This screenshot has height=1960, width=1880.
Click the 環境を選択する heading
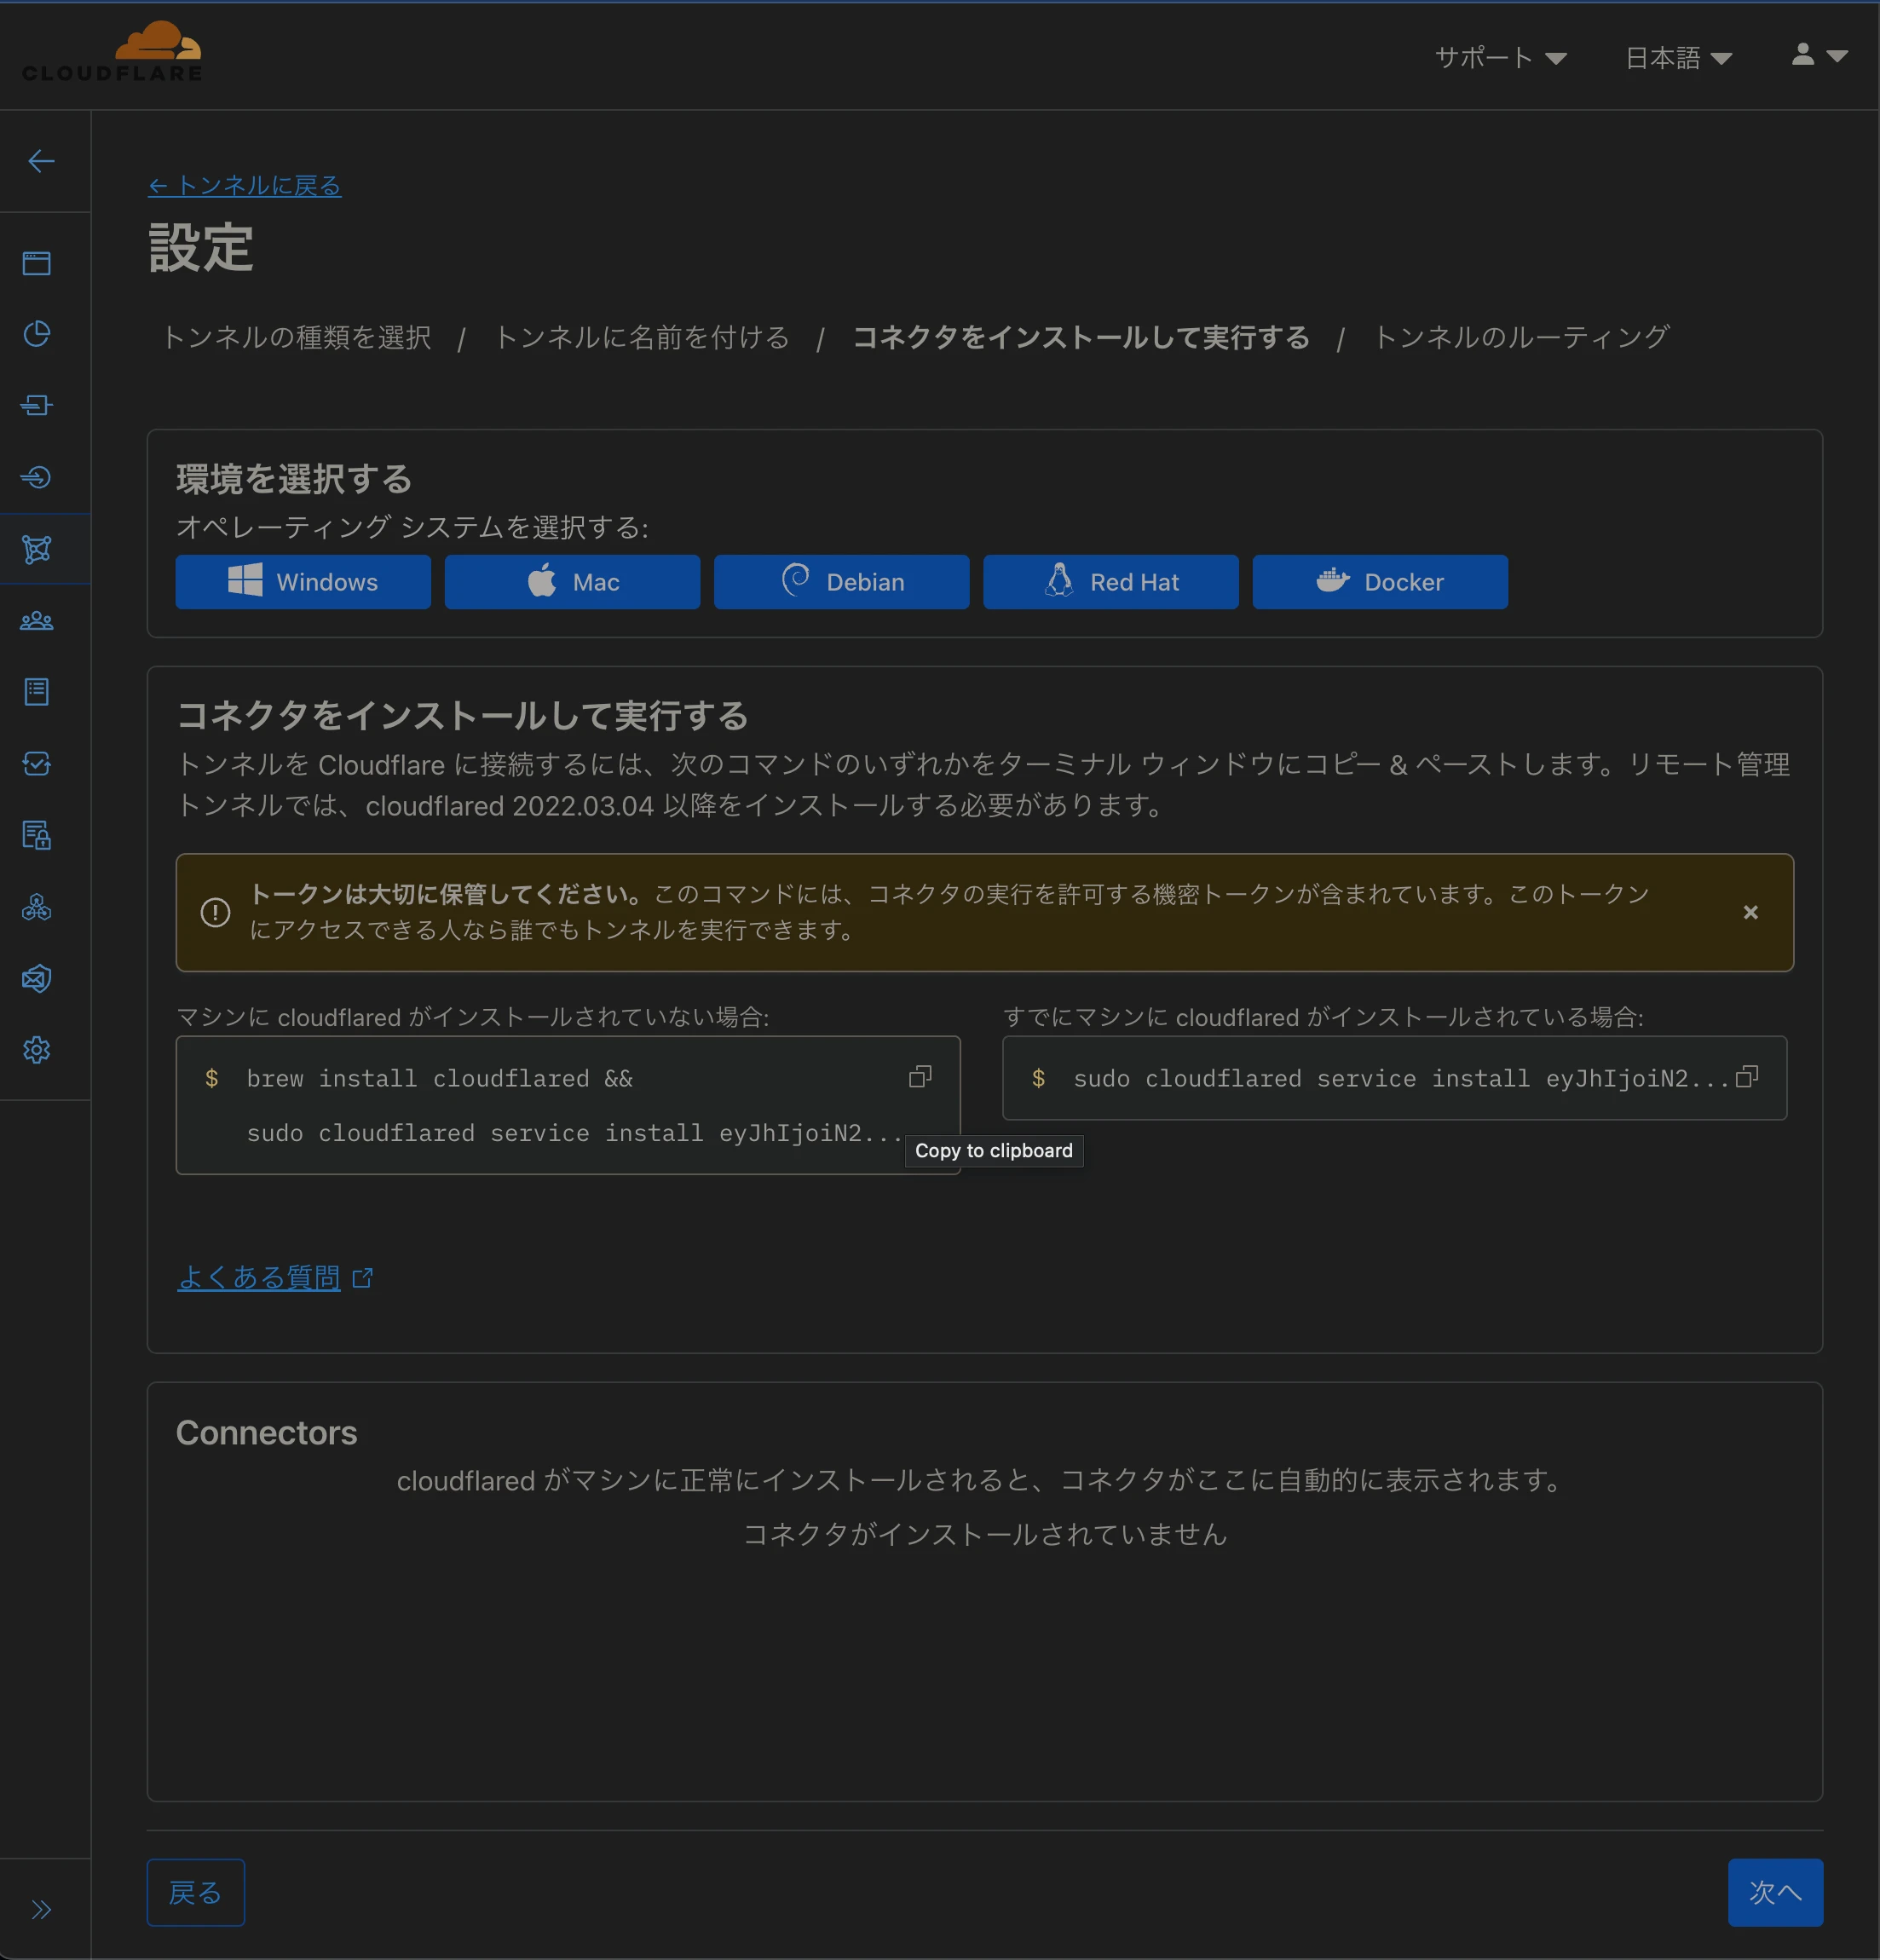tap(294, 479)
